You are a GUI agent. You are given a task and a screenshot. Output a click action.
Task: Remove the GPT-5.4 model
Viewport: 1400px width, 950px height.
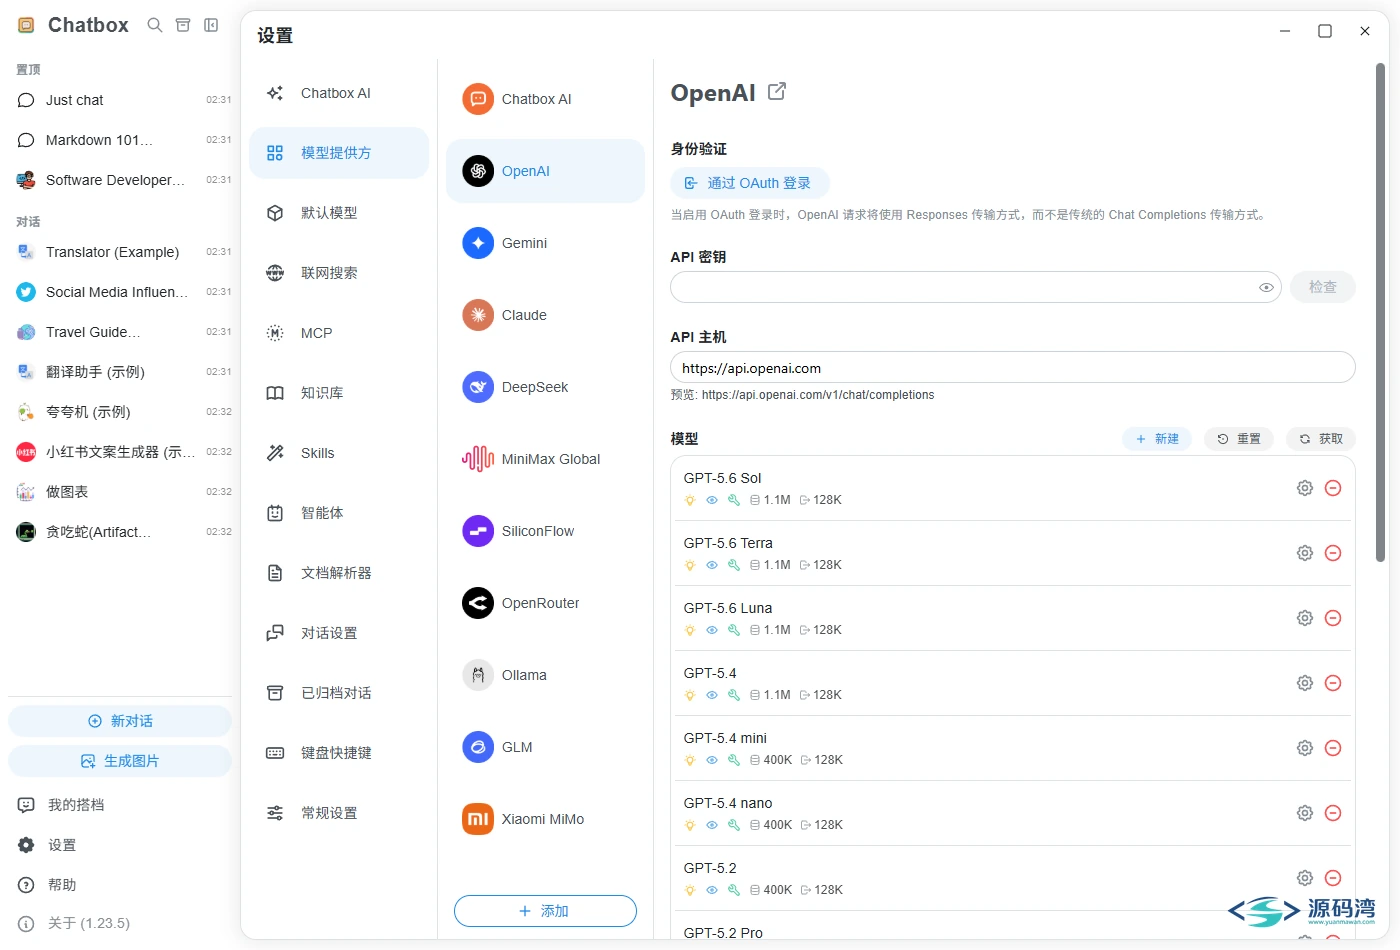coord(1333,683)
